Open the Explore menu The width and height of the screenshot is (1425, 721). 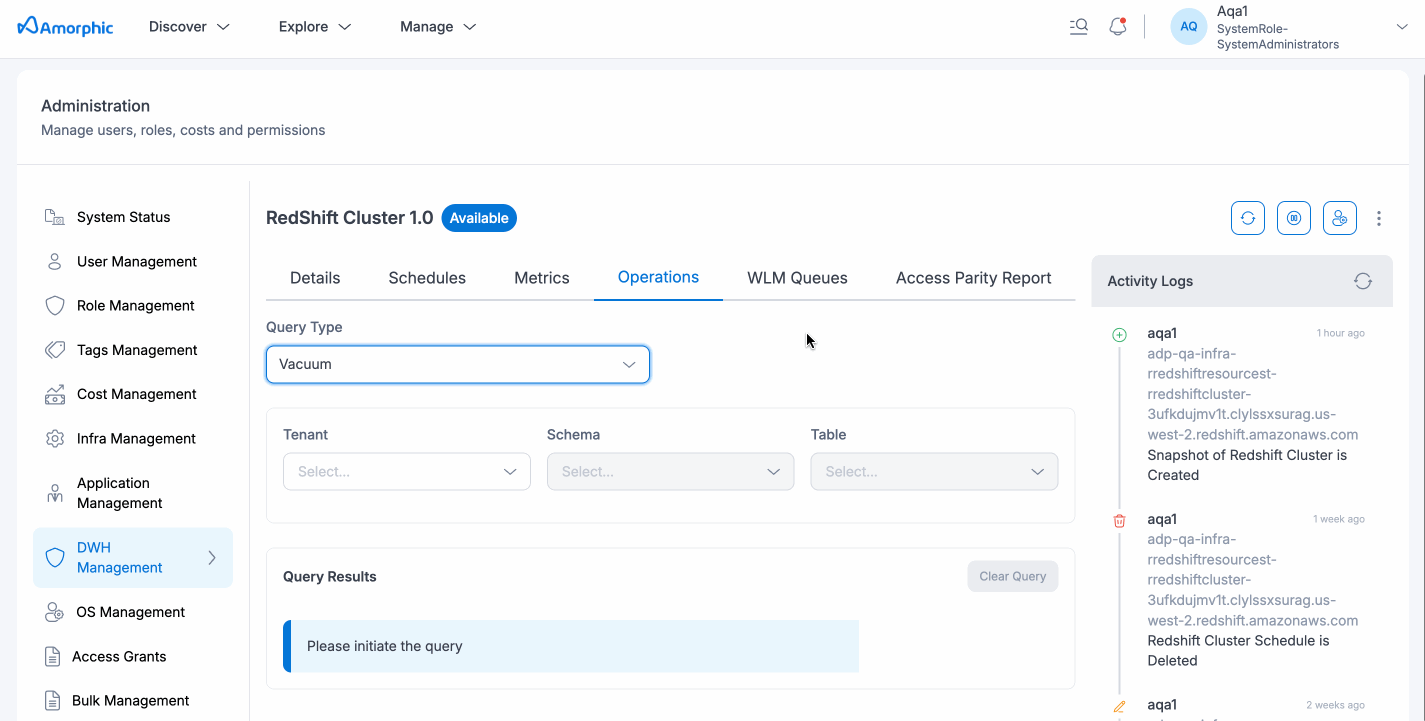pos(315,27)
